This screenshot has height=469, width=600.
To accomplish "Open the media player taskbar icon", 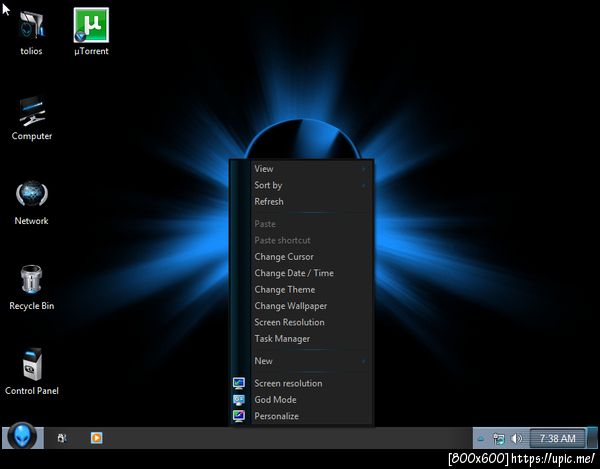I will tap(96, 438).
